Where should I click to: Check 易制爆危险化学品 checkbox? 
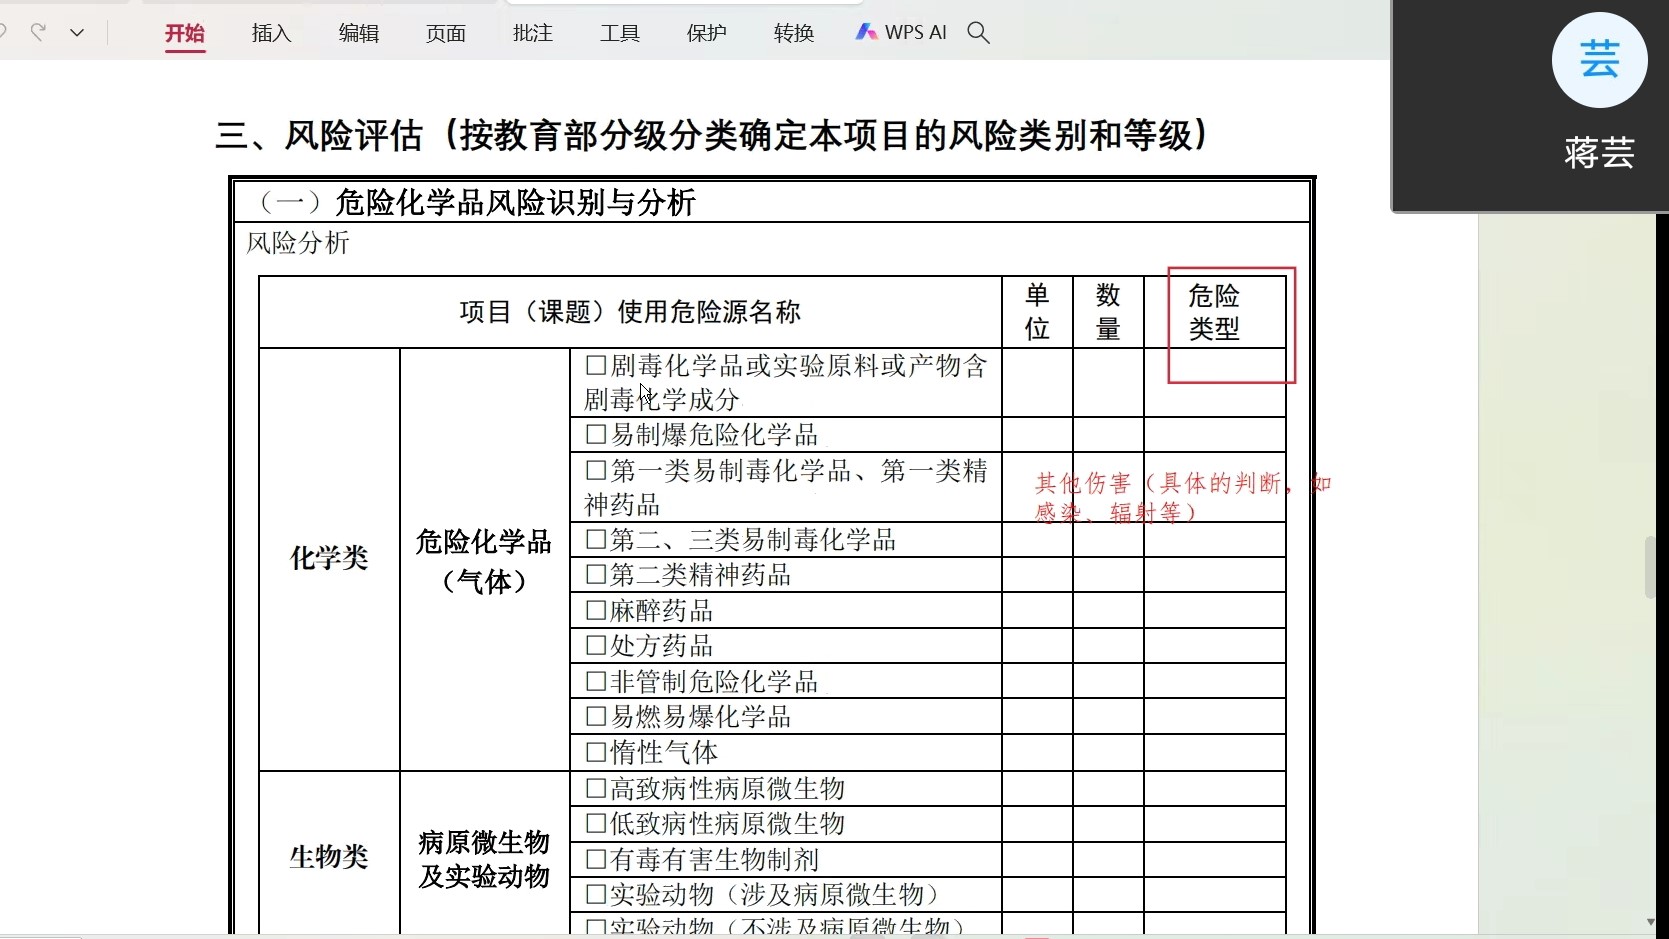pyautogui.click(x=596, y=434)
